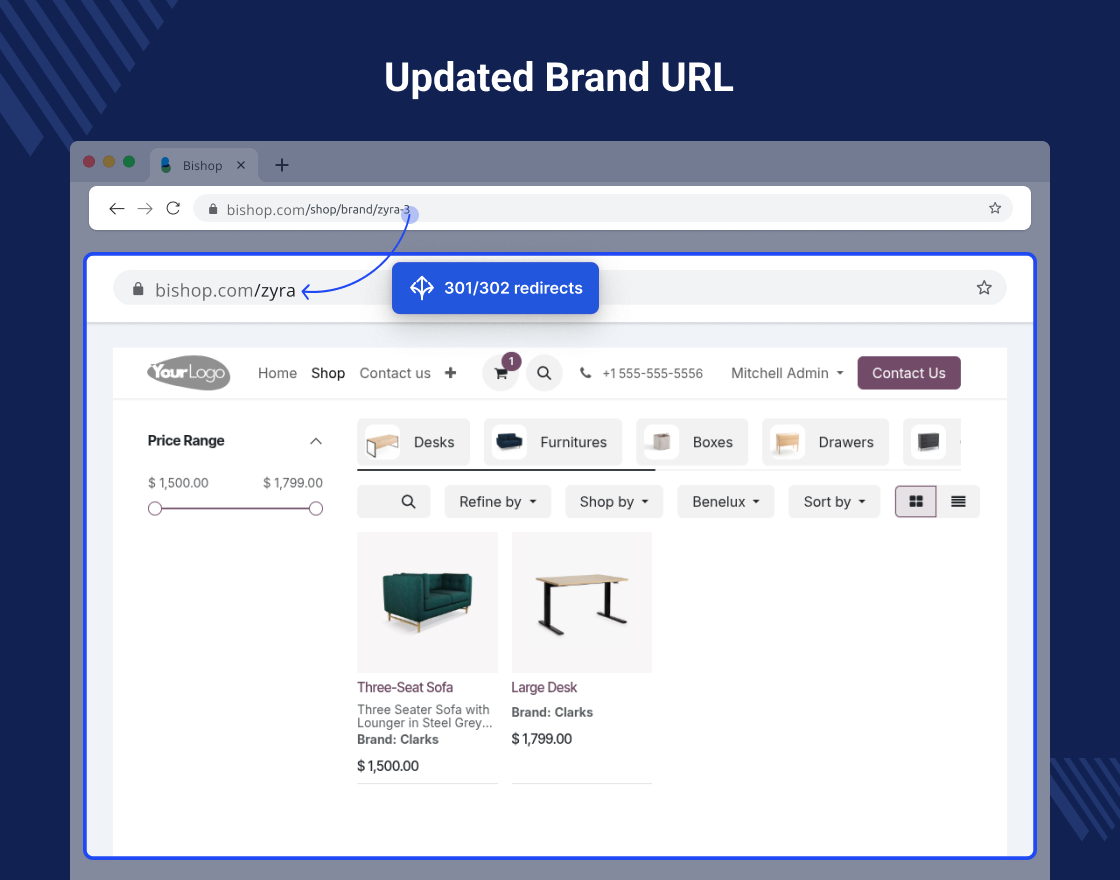Click Brand: Clarks under Three-Seat Sofa

(x=398, y=739)
